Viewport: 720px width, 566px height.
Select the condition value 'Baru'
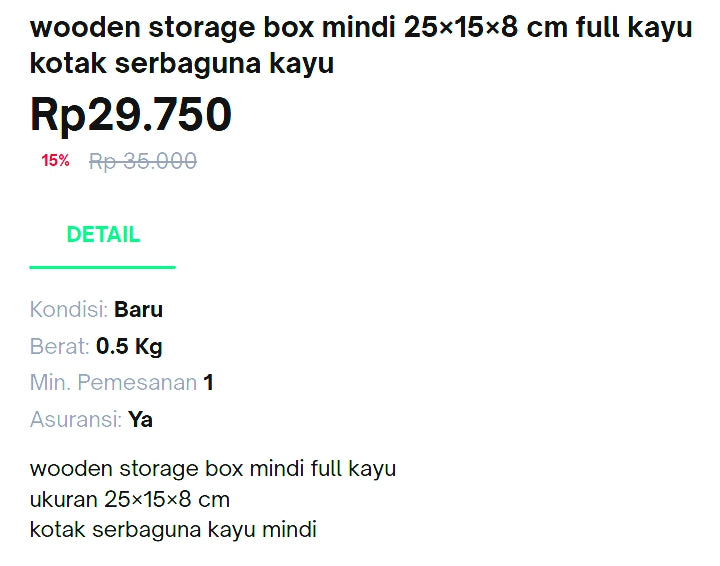(x=138, y=309)
